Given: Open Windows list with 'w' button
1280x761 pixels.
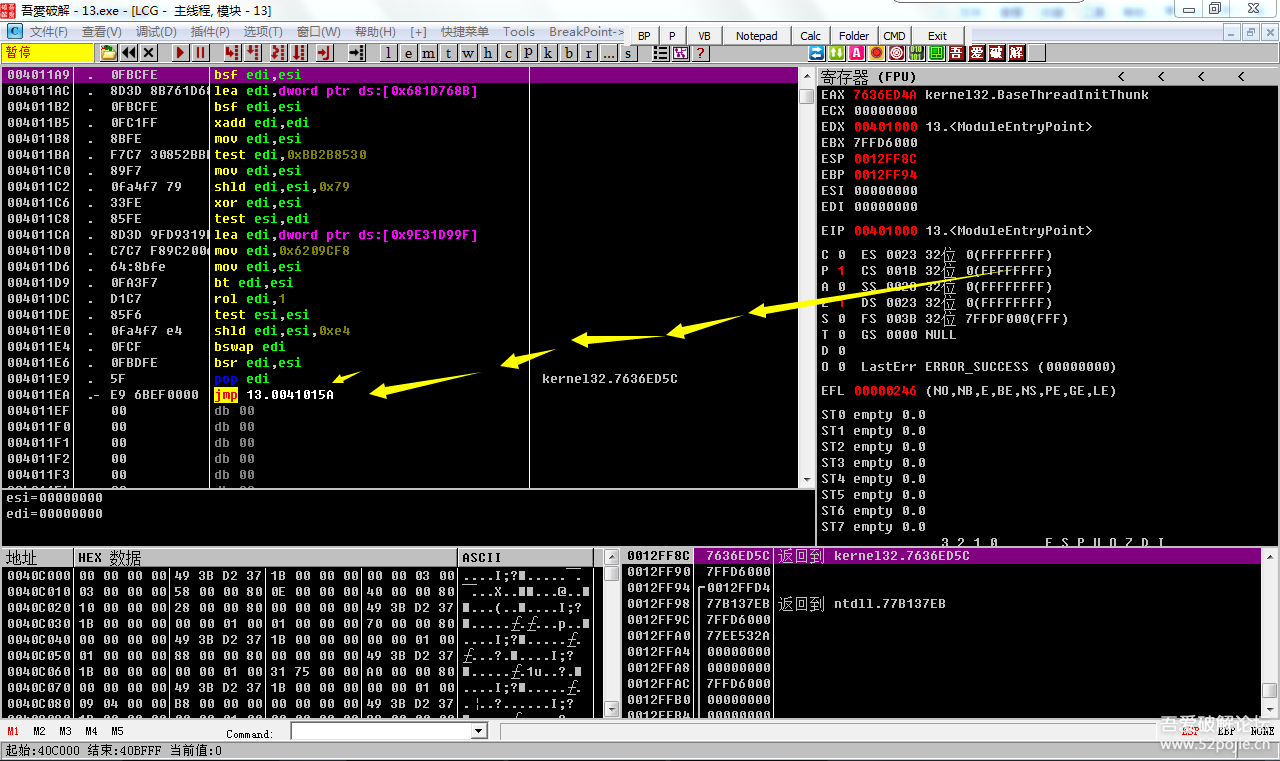Looking at the screenshot, I should 468,53.
